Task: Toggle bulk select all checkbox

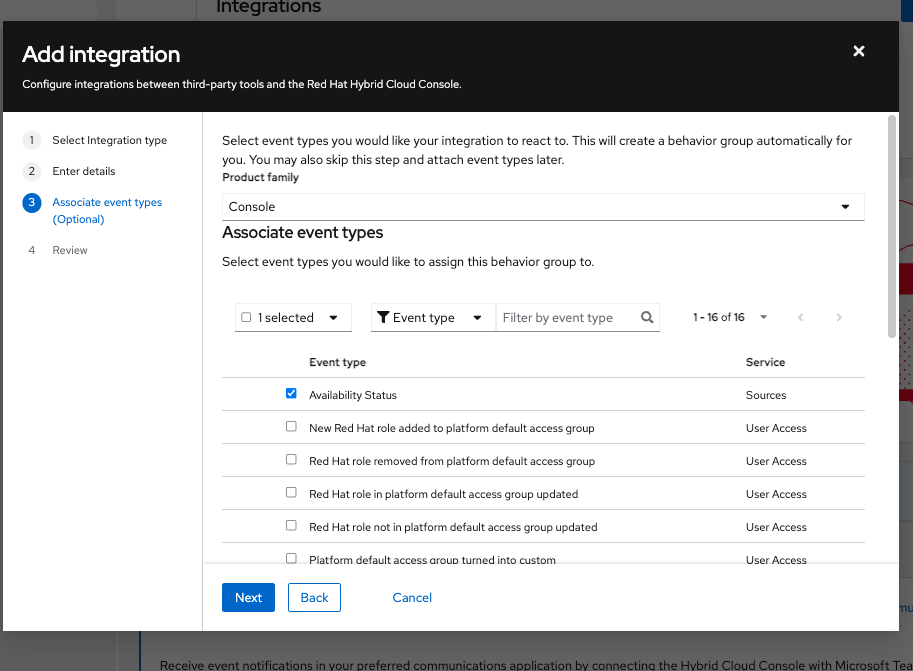Action: 247,318
